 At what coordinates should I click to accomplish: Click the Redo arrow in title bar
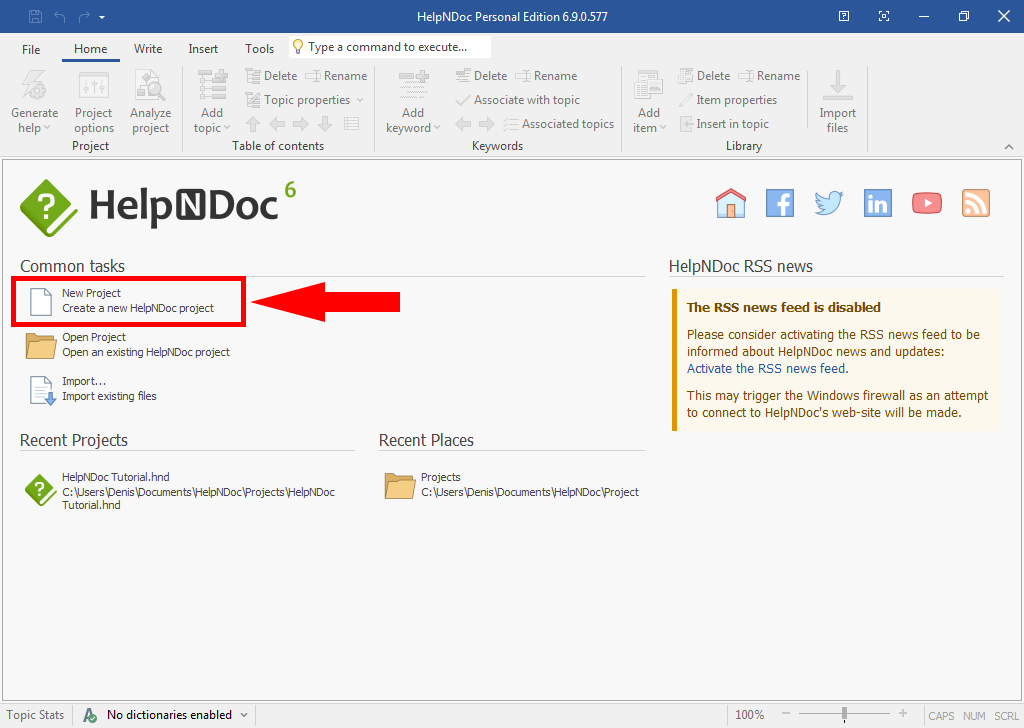click(x=84, y=17)
